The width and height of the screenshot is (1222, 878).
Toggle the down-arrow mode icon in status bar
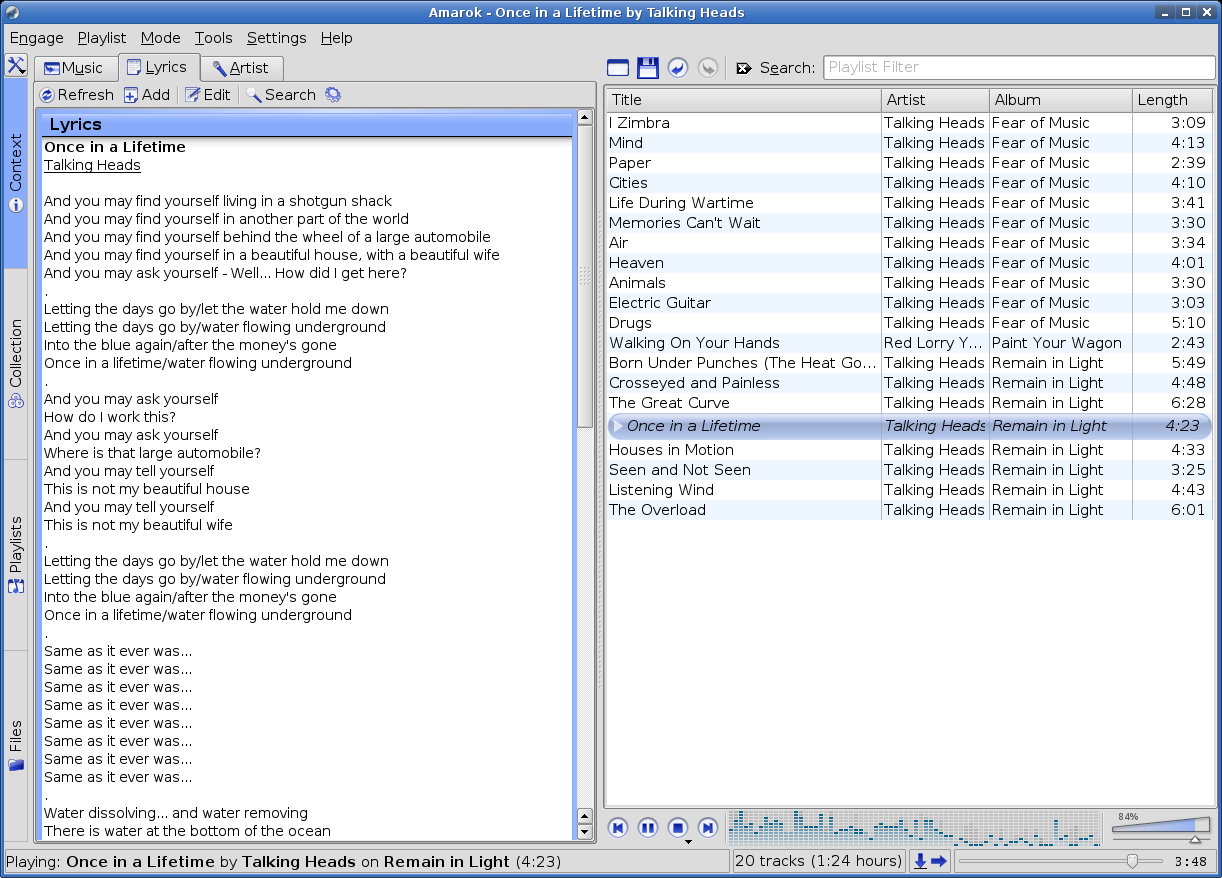click(920, 861)
